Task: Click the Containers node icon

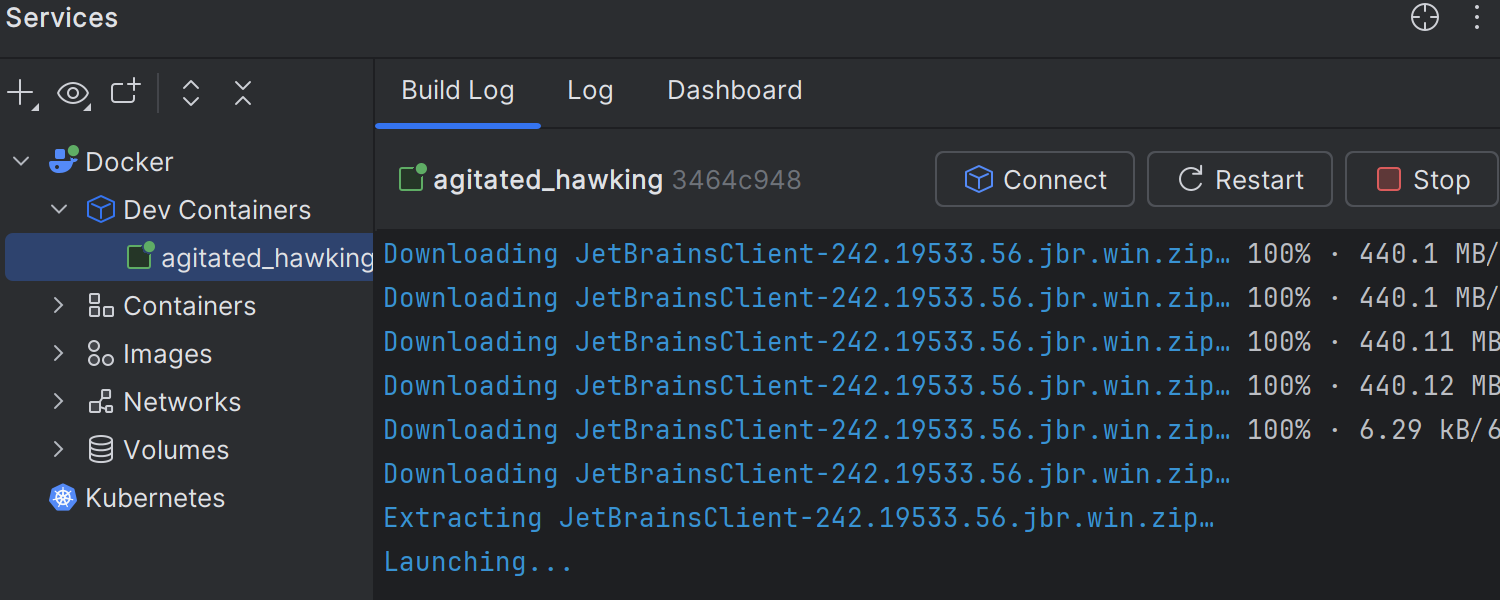Action: [x=101, y=306]
